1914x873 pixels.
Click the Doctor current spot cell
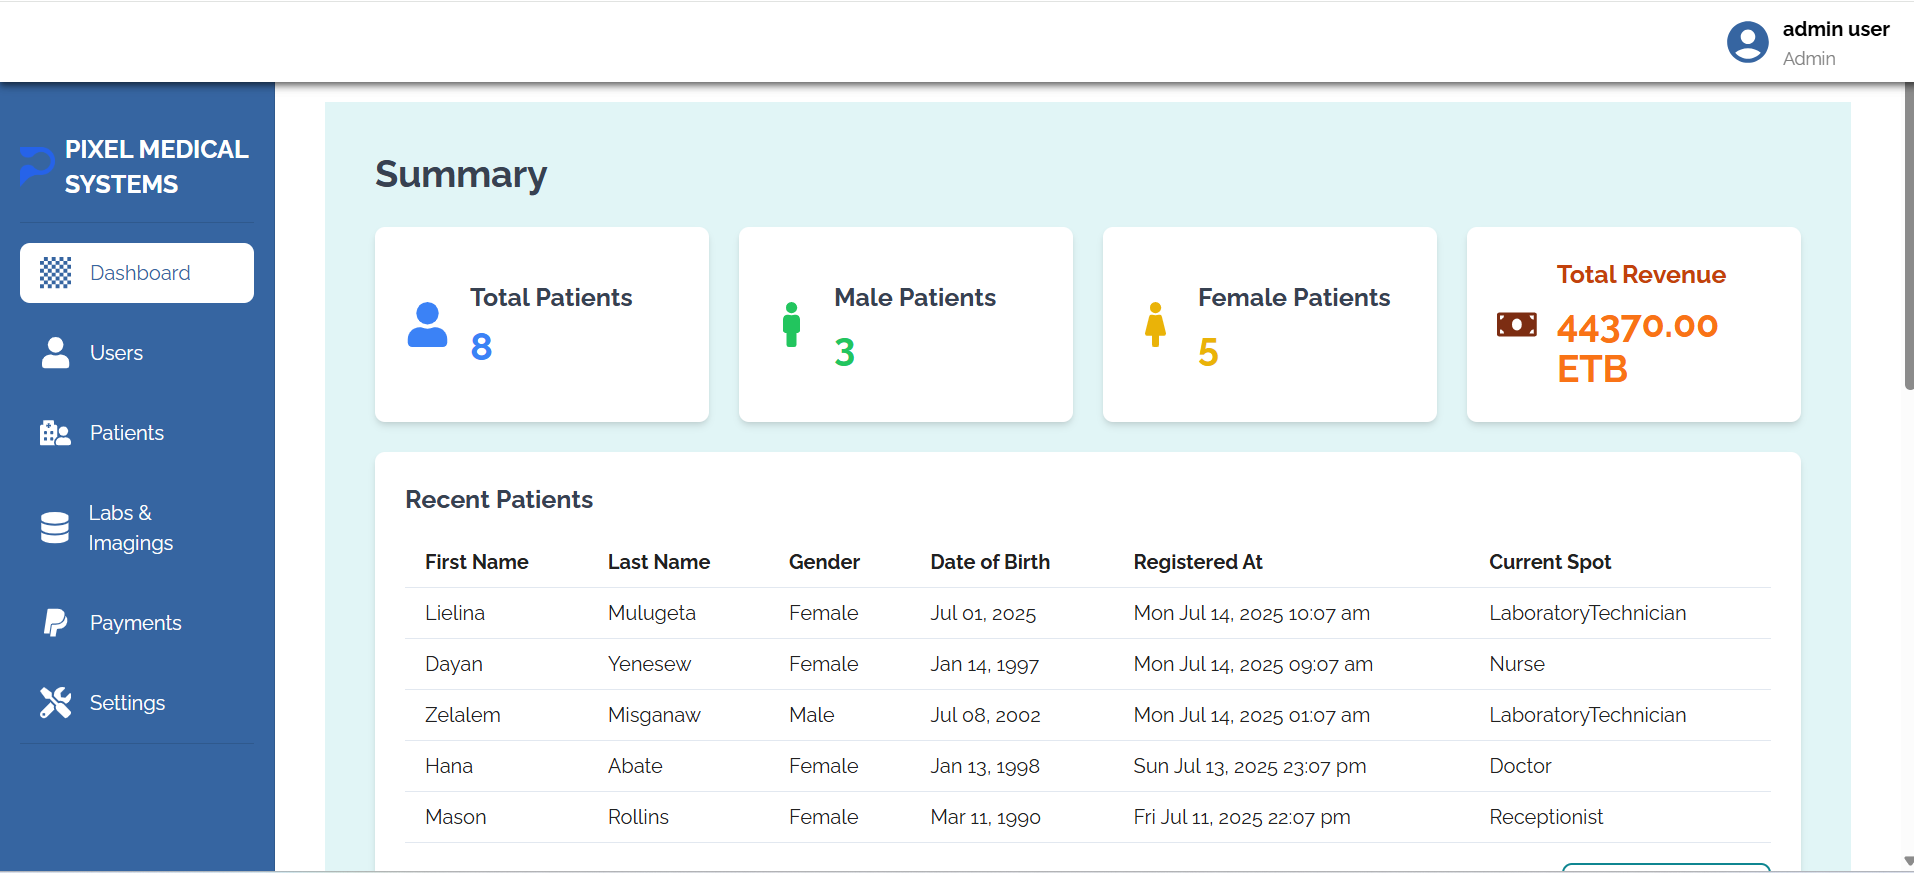tap(1520, 766)
